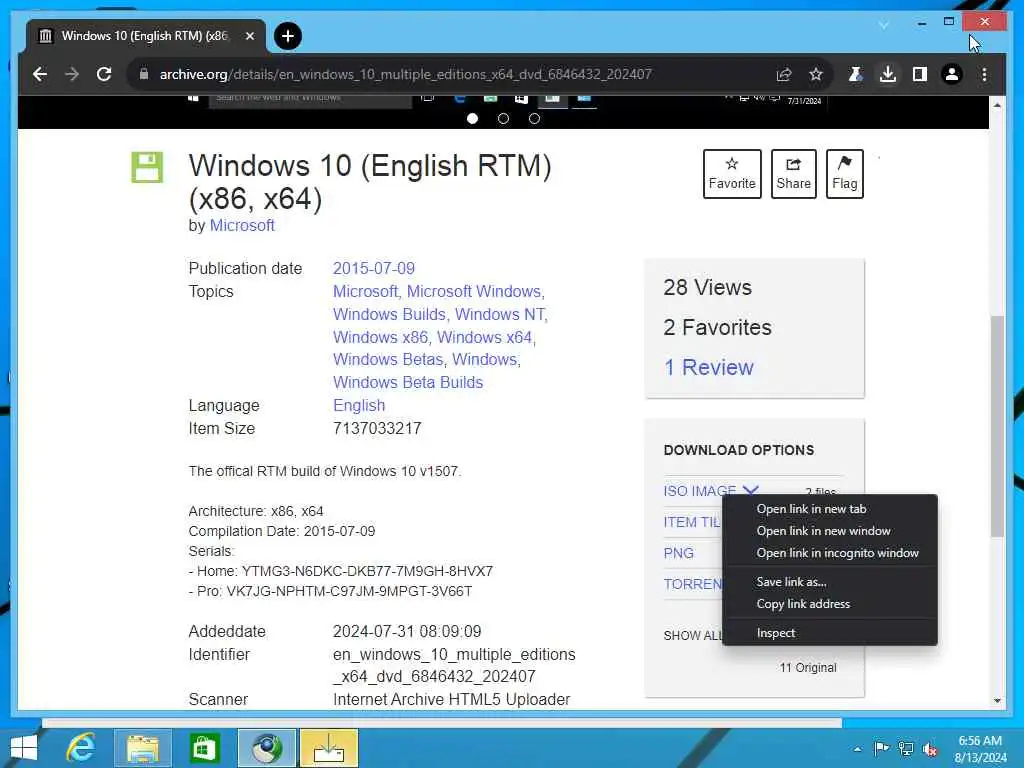Select the Windows 10 (English RTM) browser tab
This screenshot has width=1024, height=768.
[x=146, y=36]
